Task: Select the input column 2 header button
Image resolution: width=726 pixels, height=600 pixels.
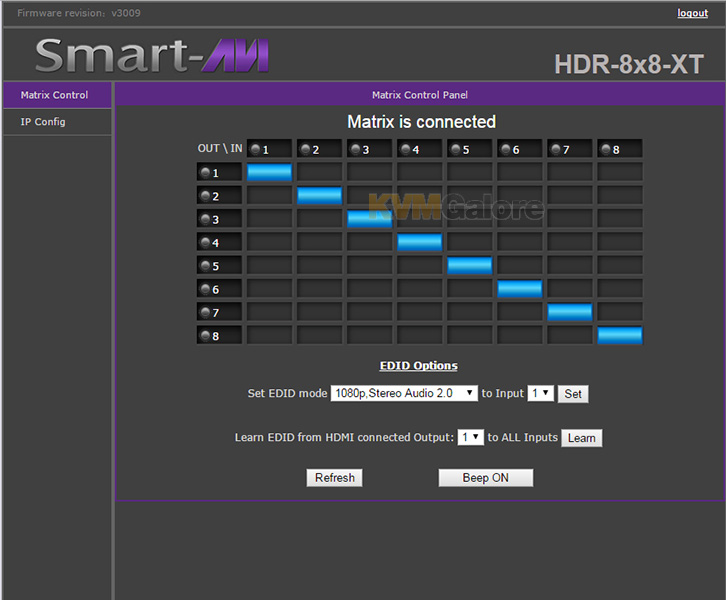Action: coord(319,149)
